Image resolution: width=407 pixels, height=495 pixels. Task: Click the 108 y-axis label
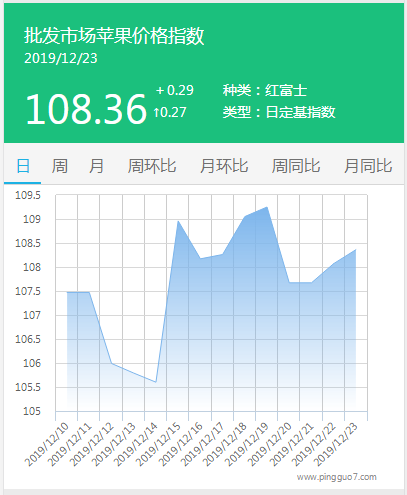coord(32,267)
